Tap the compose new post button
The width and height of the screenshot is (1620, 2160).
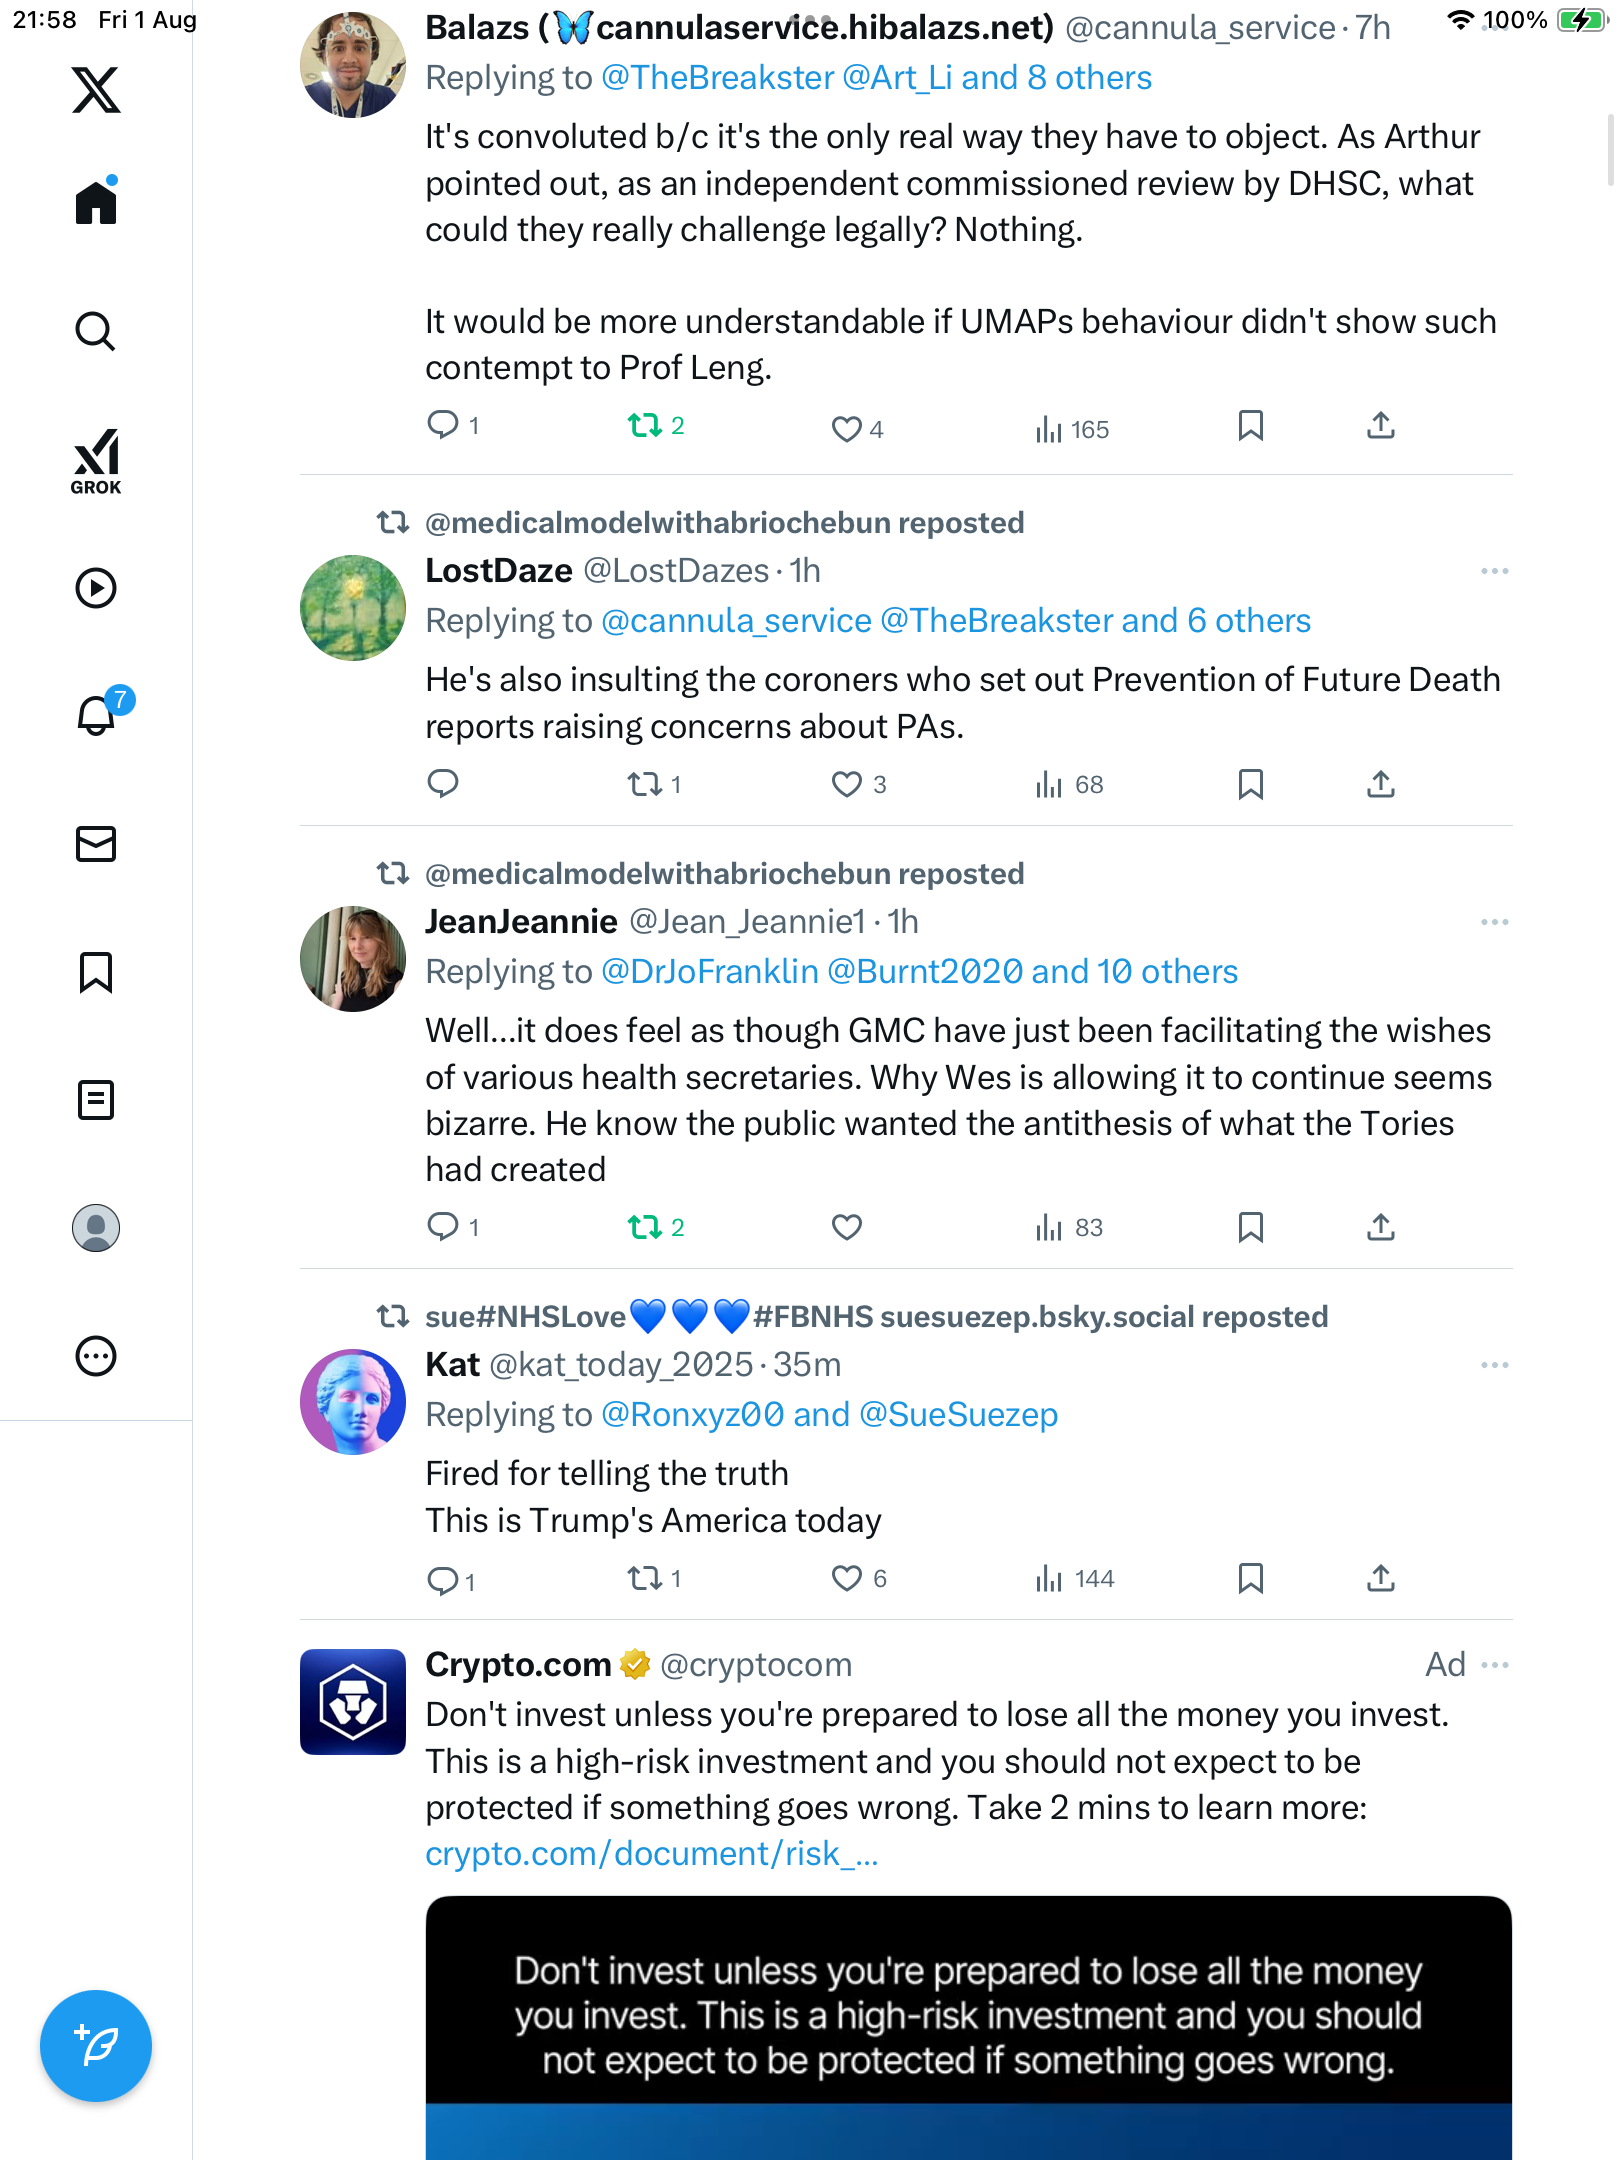click(x=96, y=2045)
